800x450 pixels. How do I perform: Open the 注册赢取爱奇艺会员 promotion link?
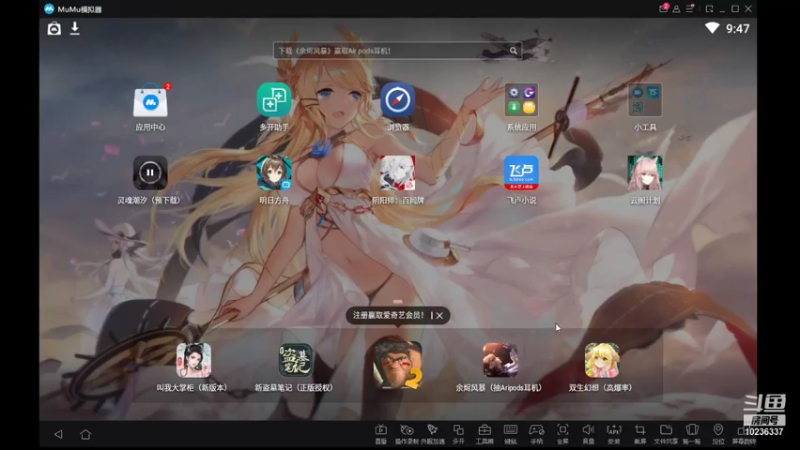[x=388, y=315]
